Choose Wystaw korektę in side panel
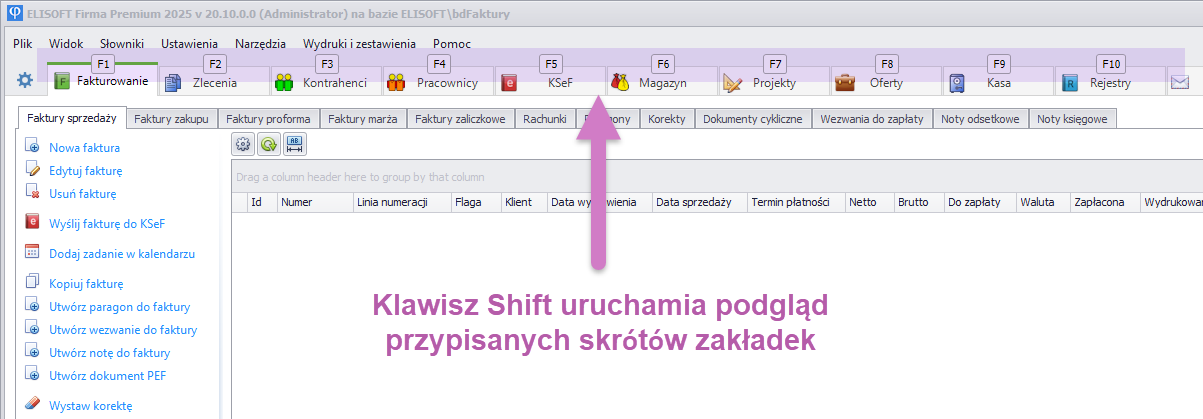Screen dimensions: 1203x419 coord(90,406)
